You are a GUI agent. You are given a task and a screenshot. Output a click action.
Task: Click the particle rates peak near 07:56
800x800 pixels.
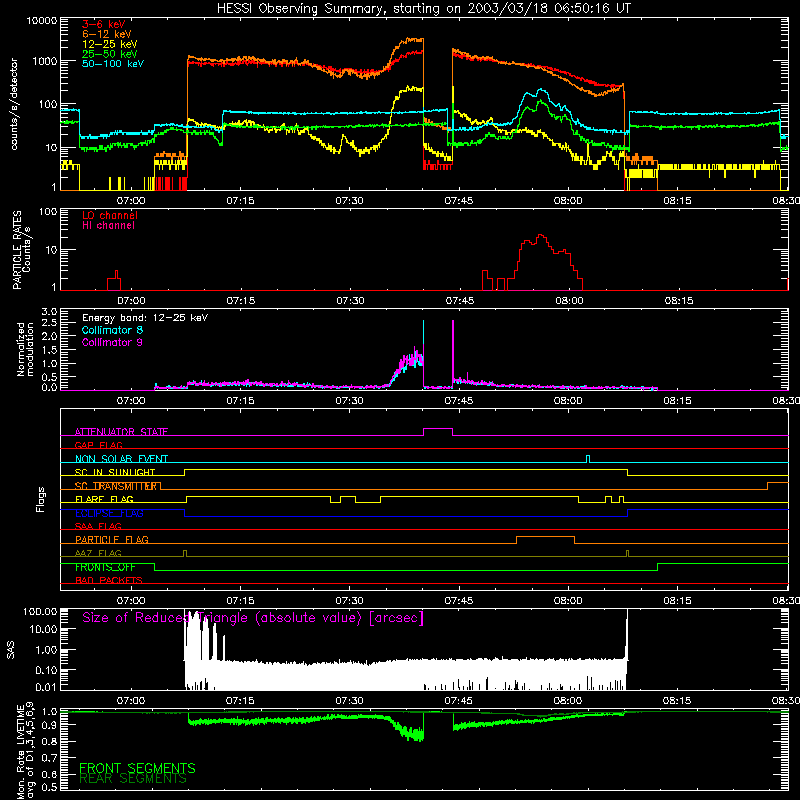coord(541,235)
